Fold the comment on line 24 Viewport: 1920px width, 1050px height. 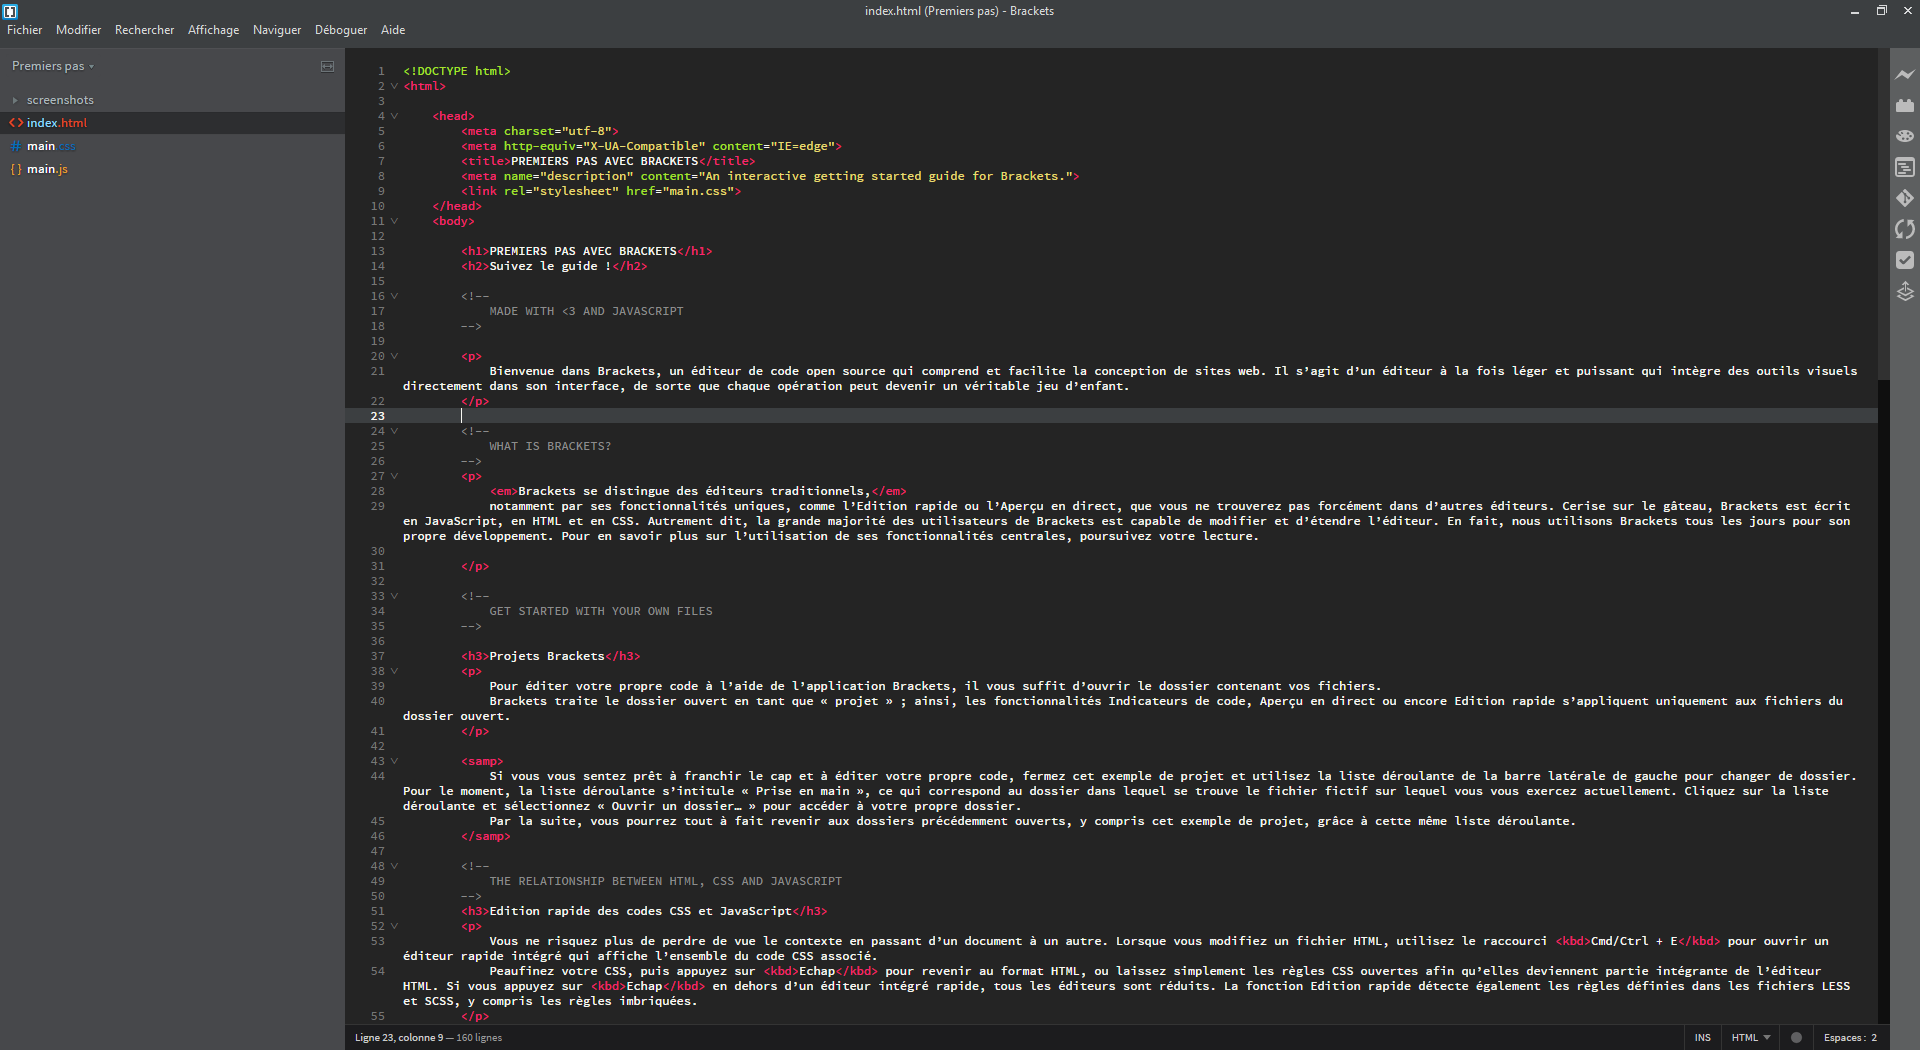click(394, 431)
